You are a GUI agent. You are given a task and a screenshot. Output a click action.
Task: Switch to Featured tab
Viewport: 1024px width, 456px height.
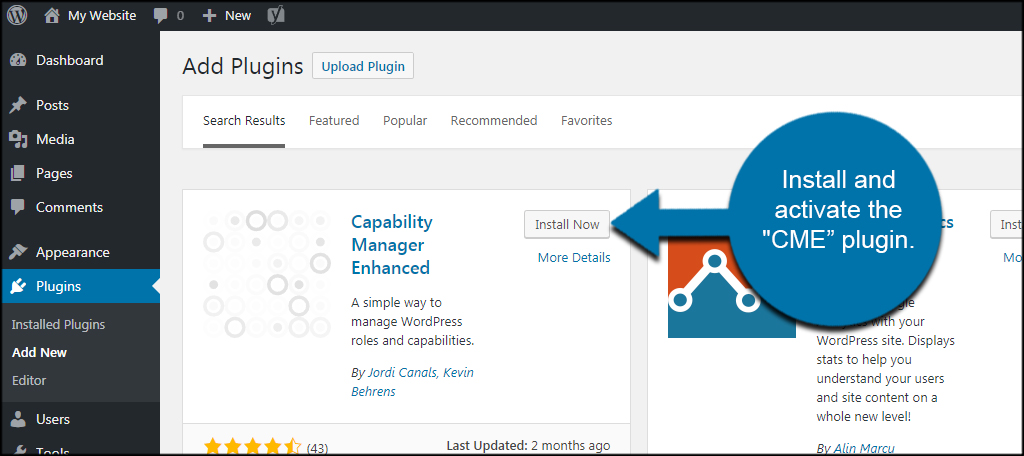click(x=334, y=121)
